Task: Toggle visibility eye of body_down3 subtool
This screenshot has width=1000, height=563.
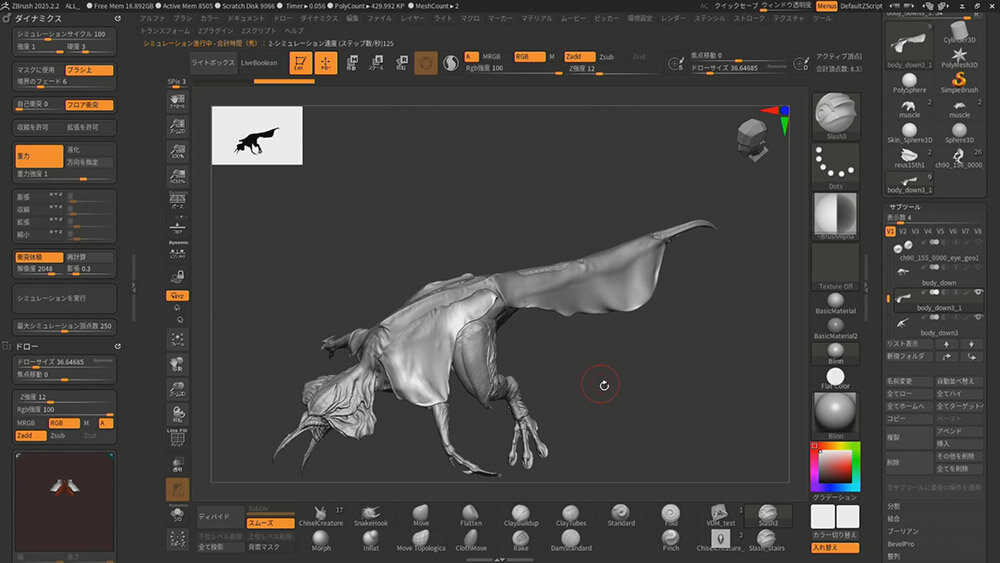Action: tap(978, 318)
